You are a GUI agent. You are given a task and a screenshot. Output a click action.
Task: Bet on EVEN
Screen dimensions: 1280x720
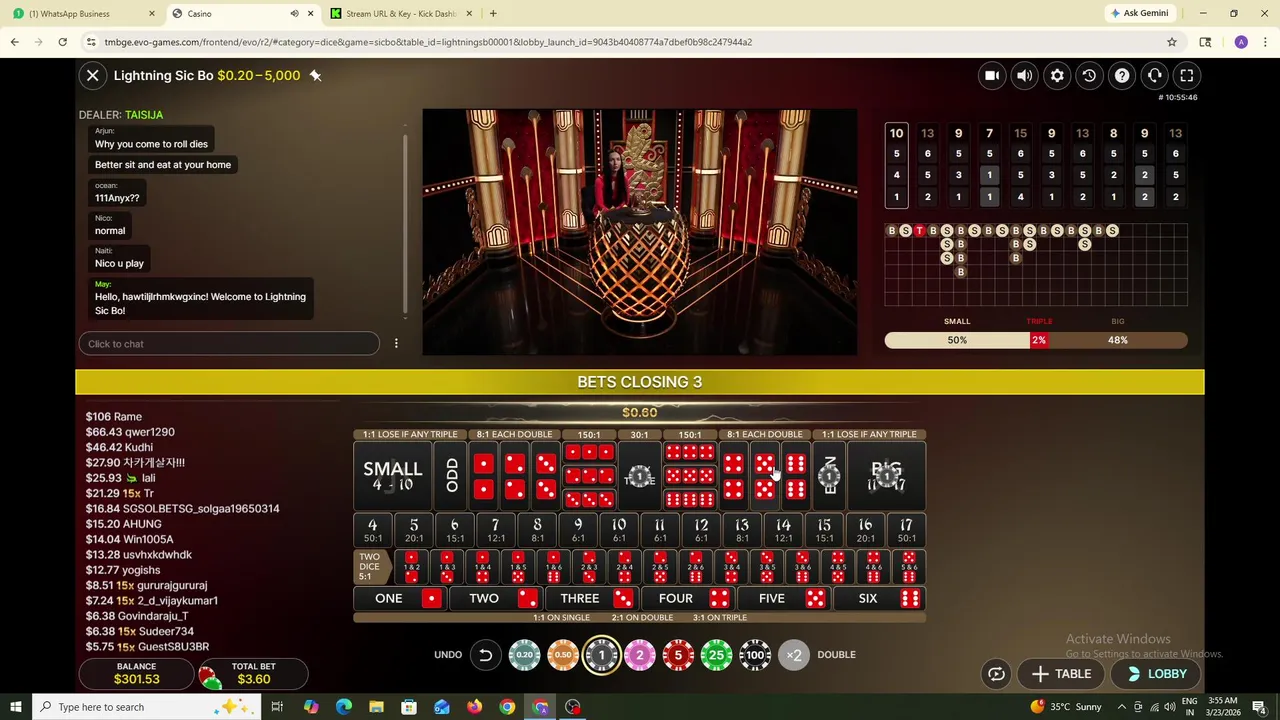click(x=829, y=476)
